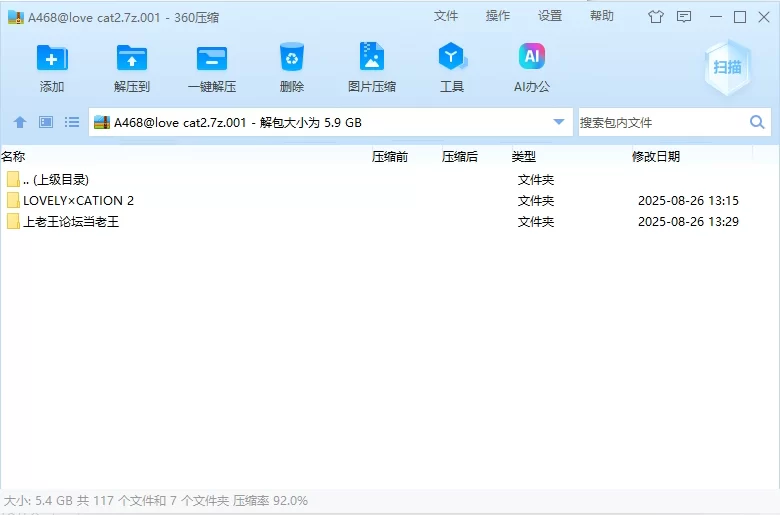Screen dimensions: 780x515
Task: Click the folder icon of 上老王论坛当老王
Action: click(13, 221)
